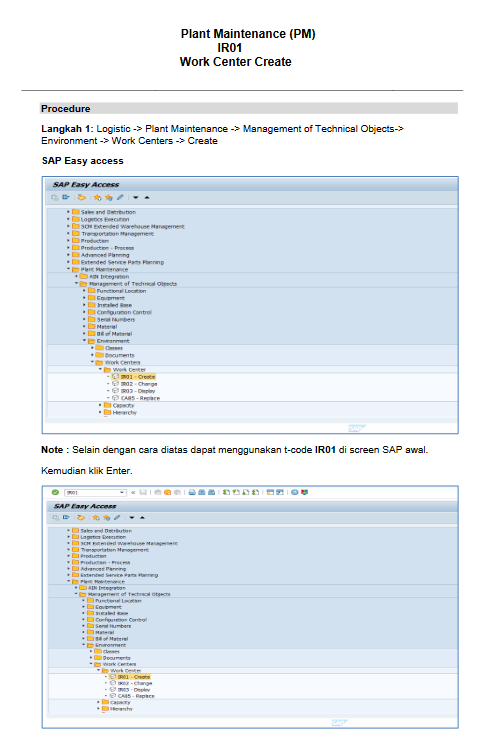
Task: Click the green Enter checkmark icon
Action: 55,492
